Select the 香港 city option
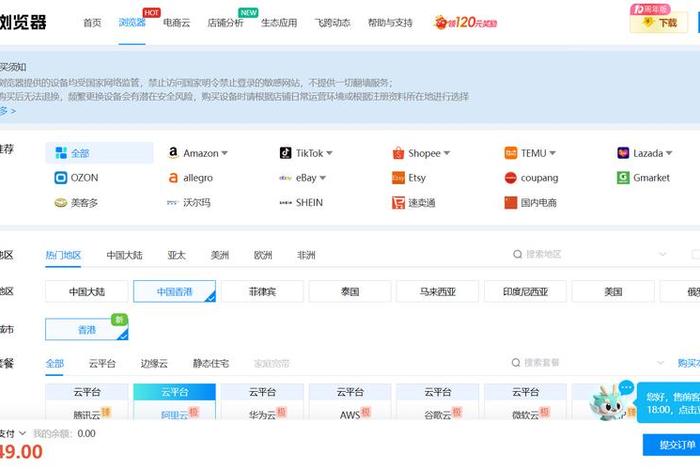 [87, 329]
